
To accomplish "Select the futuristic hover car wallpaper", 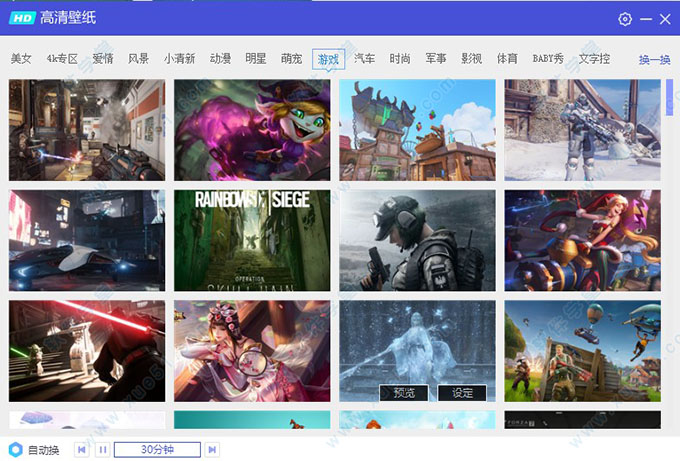I will pos(87,240).
